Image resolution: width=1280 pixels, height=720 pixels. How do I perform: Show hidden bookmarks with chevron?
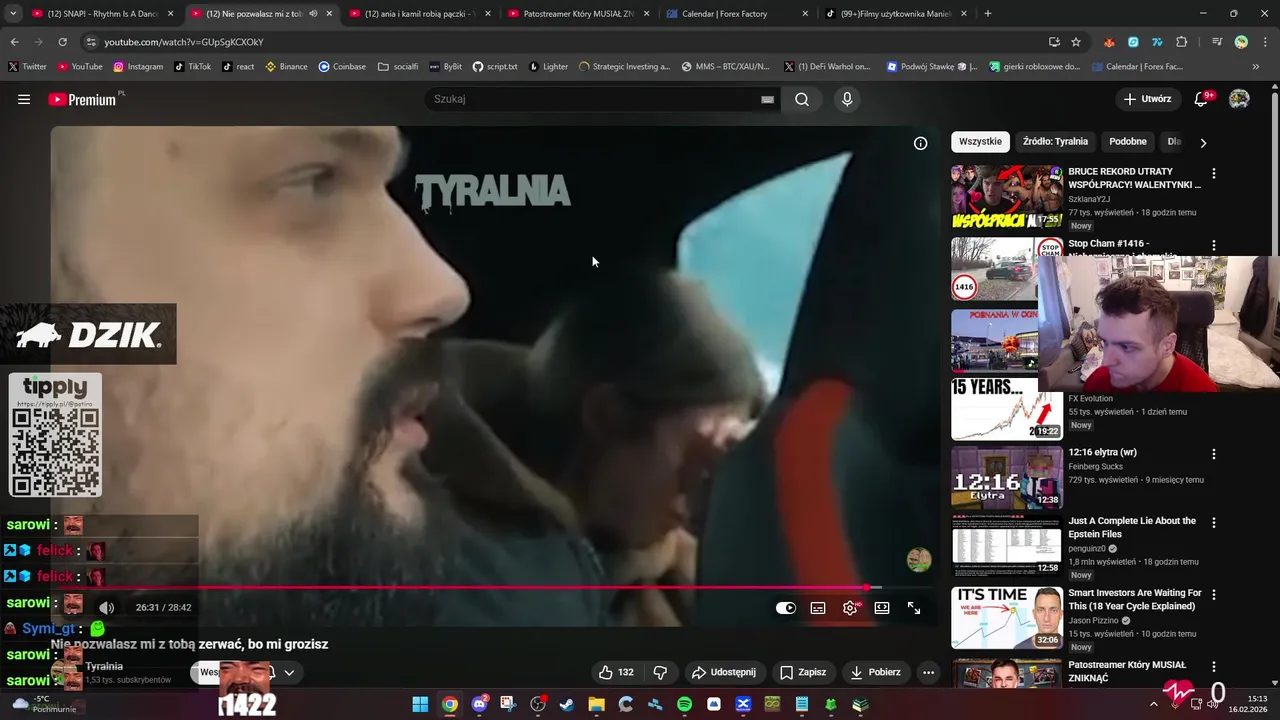[1256, 67]
